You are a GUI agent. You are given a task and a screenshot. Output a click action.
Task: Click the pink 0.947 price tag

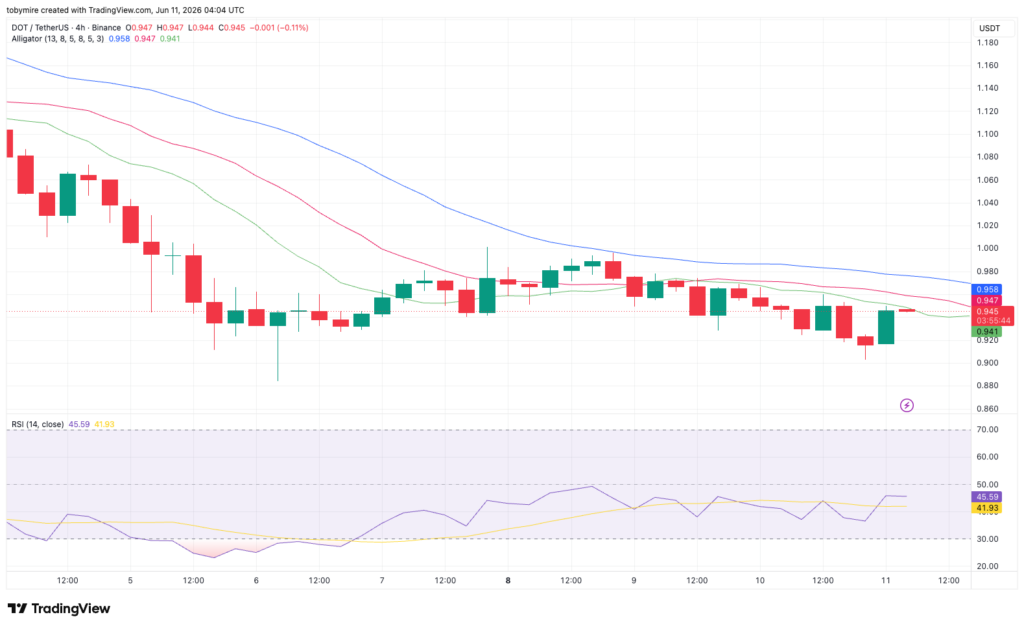pyautogui.click(x=987, y=300)
